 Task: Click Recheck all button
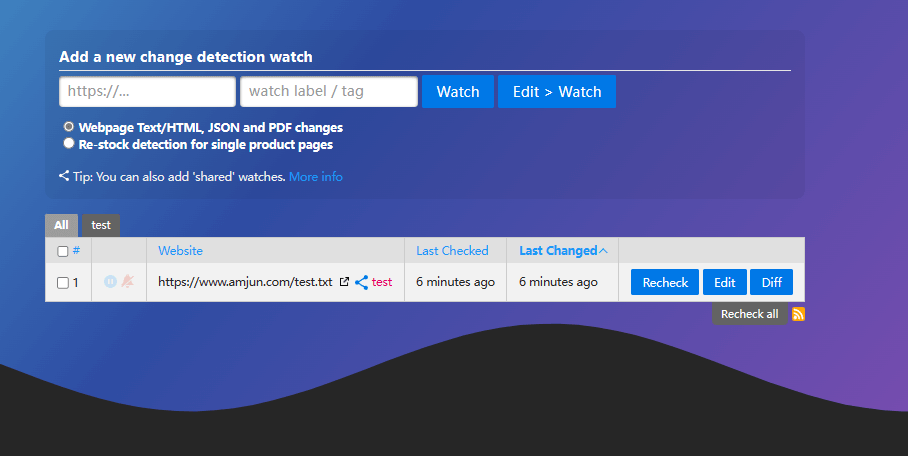click(x=749, y=314)
